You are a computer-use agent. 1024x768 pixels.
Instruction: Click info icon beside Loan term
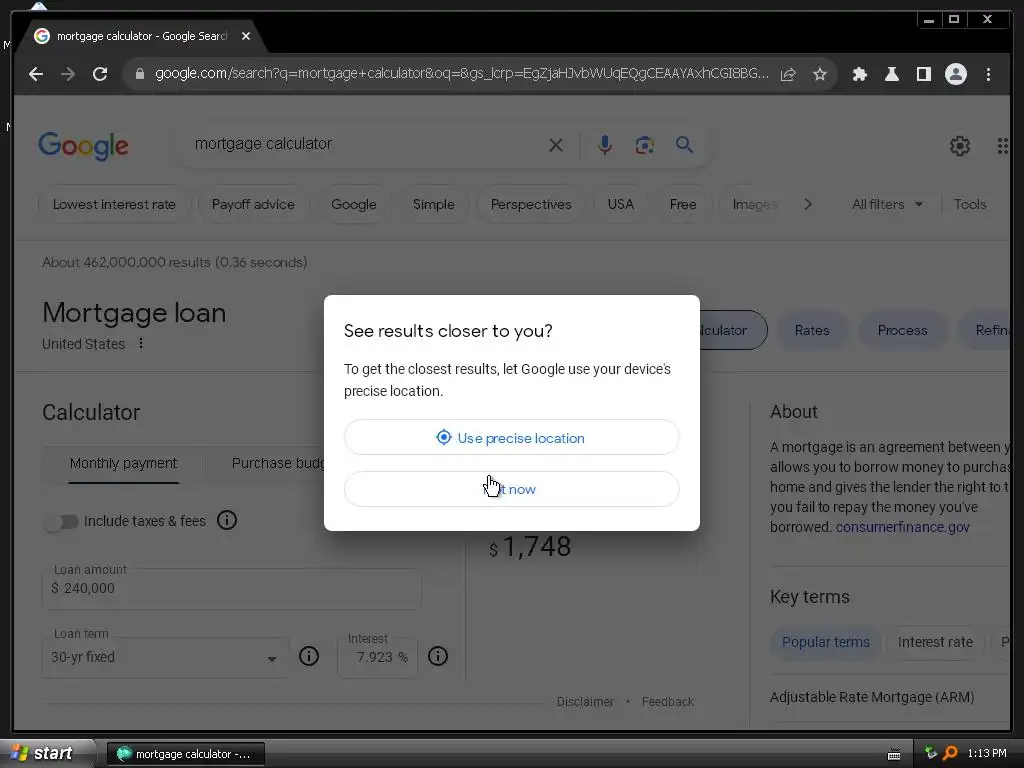point(309,656)
